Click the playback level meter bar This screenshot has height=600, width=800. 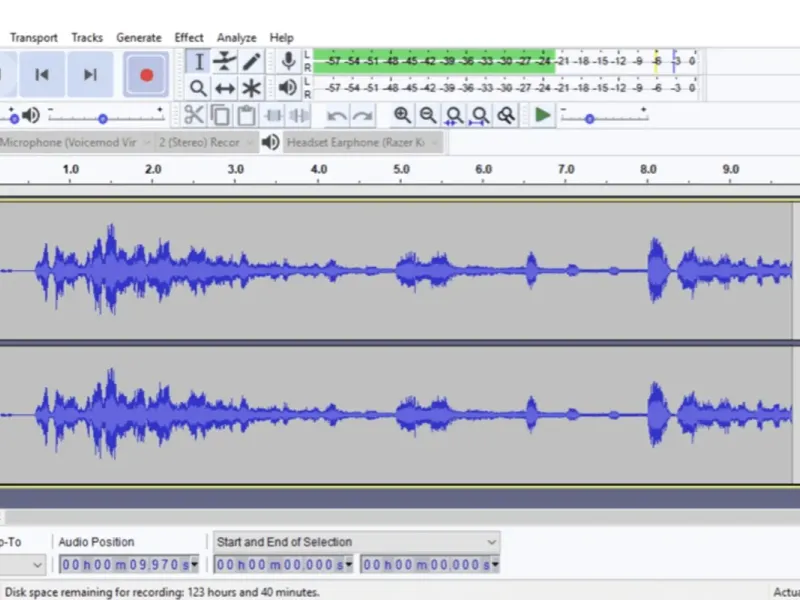pyautogui.click(x=506, y=88)
